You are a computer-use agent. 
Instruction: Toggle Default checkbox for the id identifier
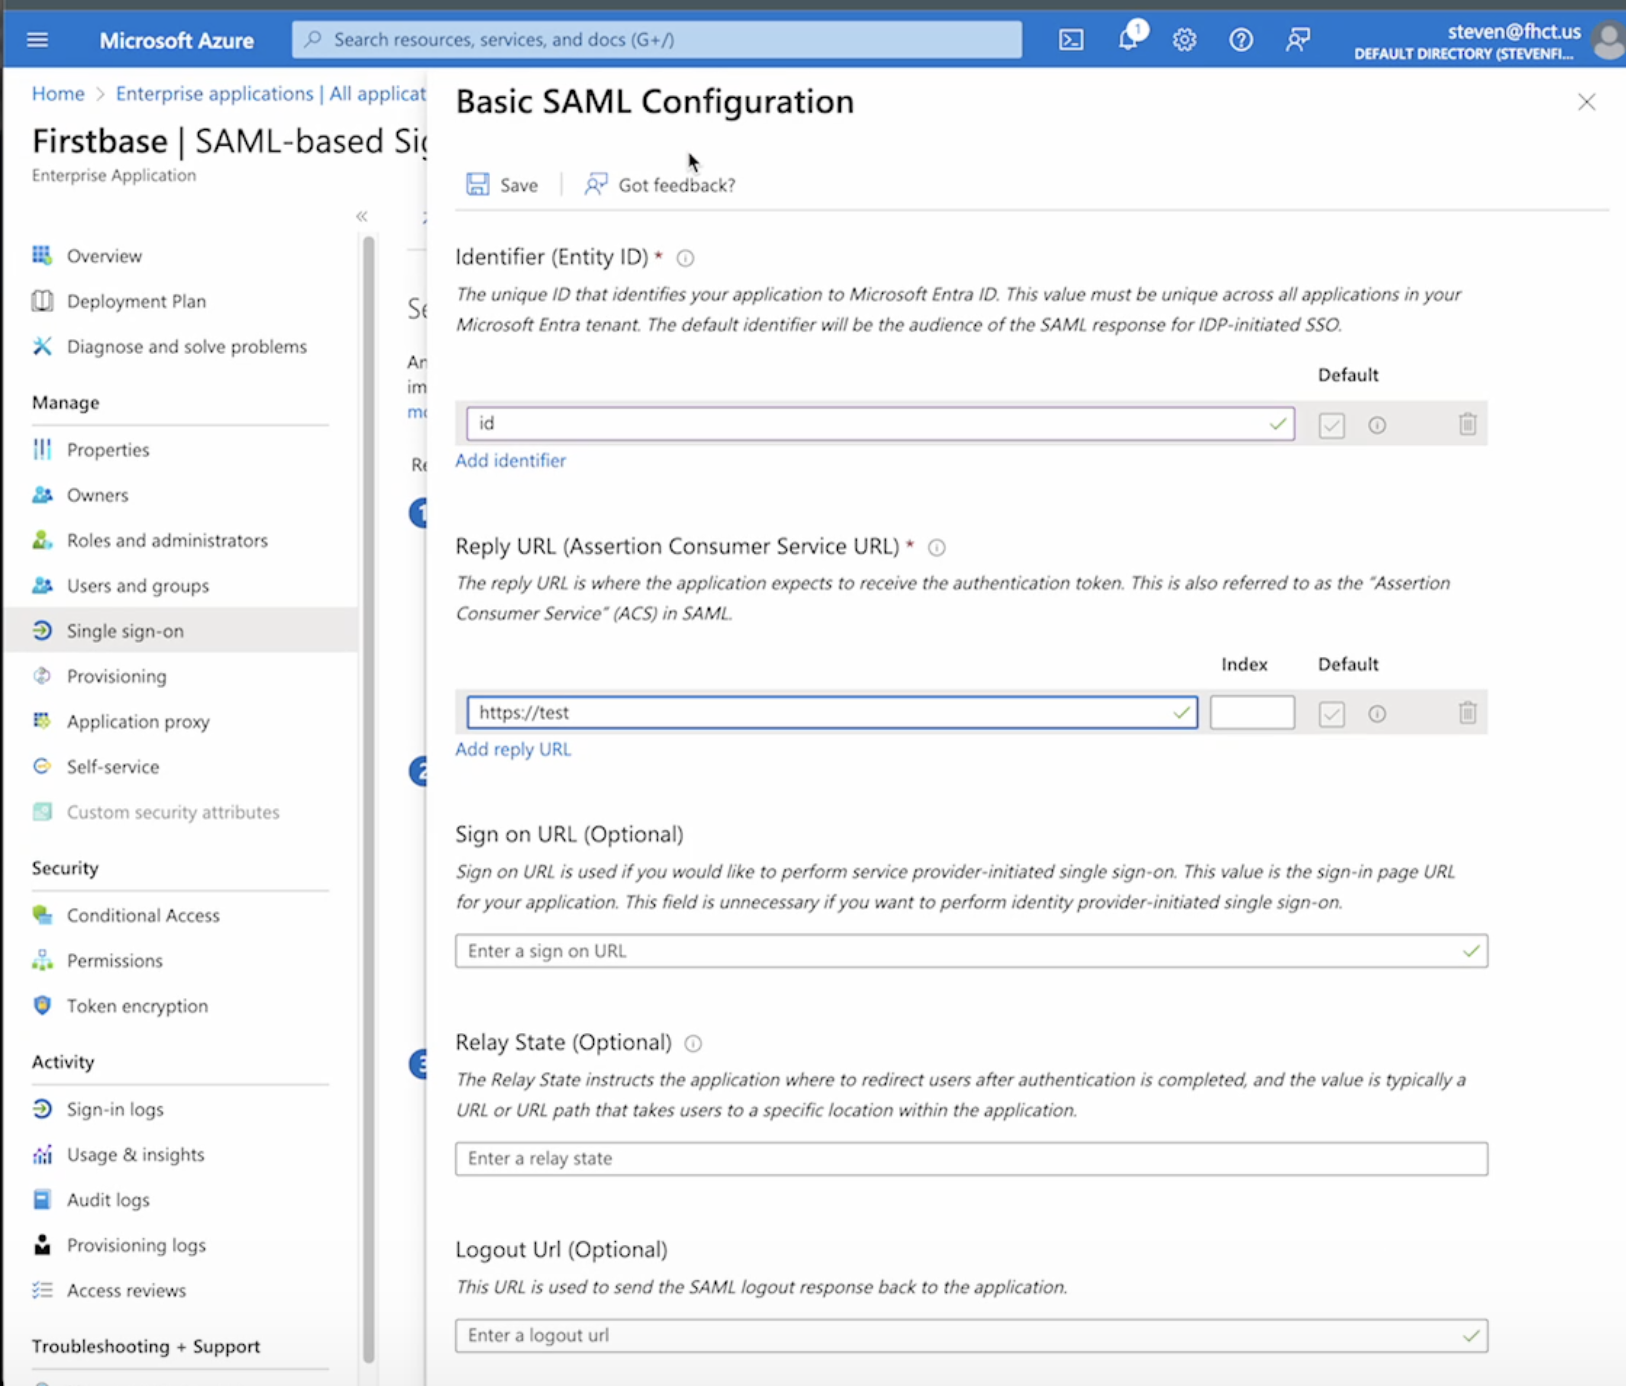coord(1332,425)
